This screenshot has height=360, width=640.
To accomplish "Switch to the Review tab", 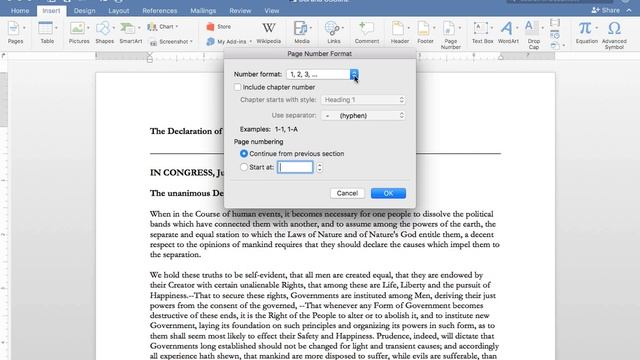I will point(240,11).
